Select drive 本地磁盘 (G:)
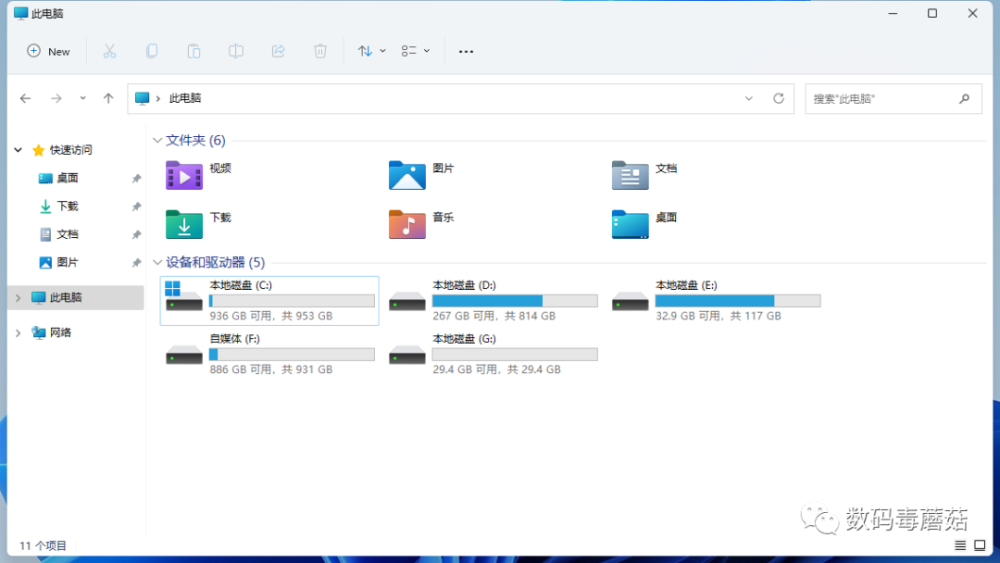Image resolution: width=1000 pixels, height=563 pixels. [x=492, y=354]
